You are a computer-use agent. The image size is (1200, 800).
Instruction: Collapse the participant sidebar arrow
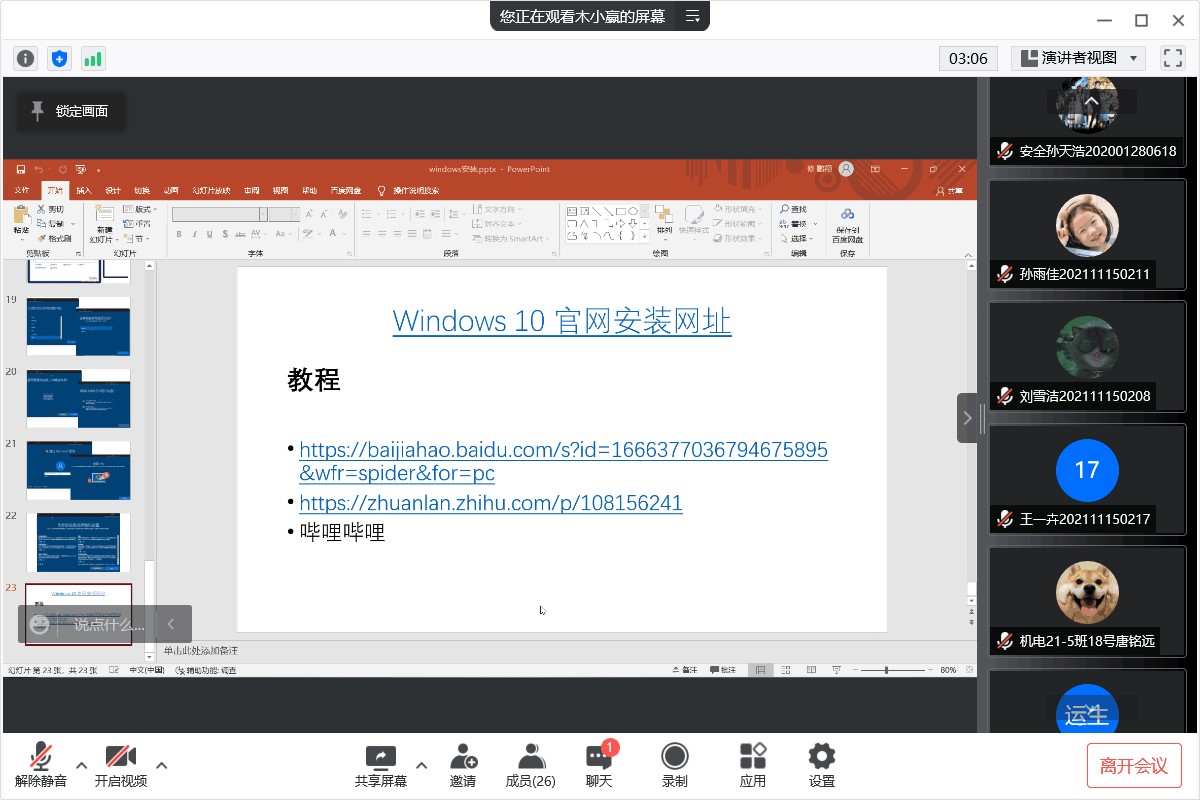[967, 418]
